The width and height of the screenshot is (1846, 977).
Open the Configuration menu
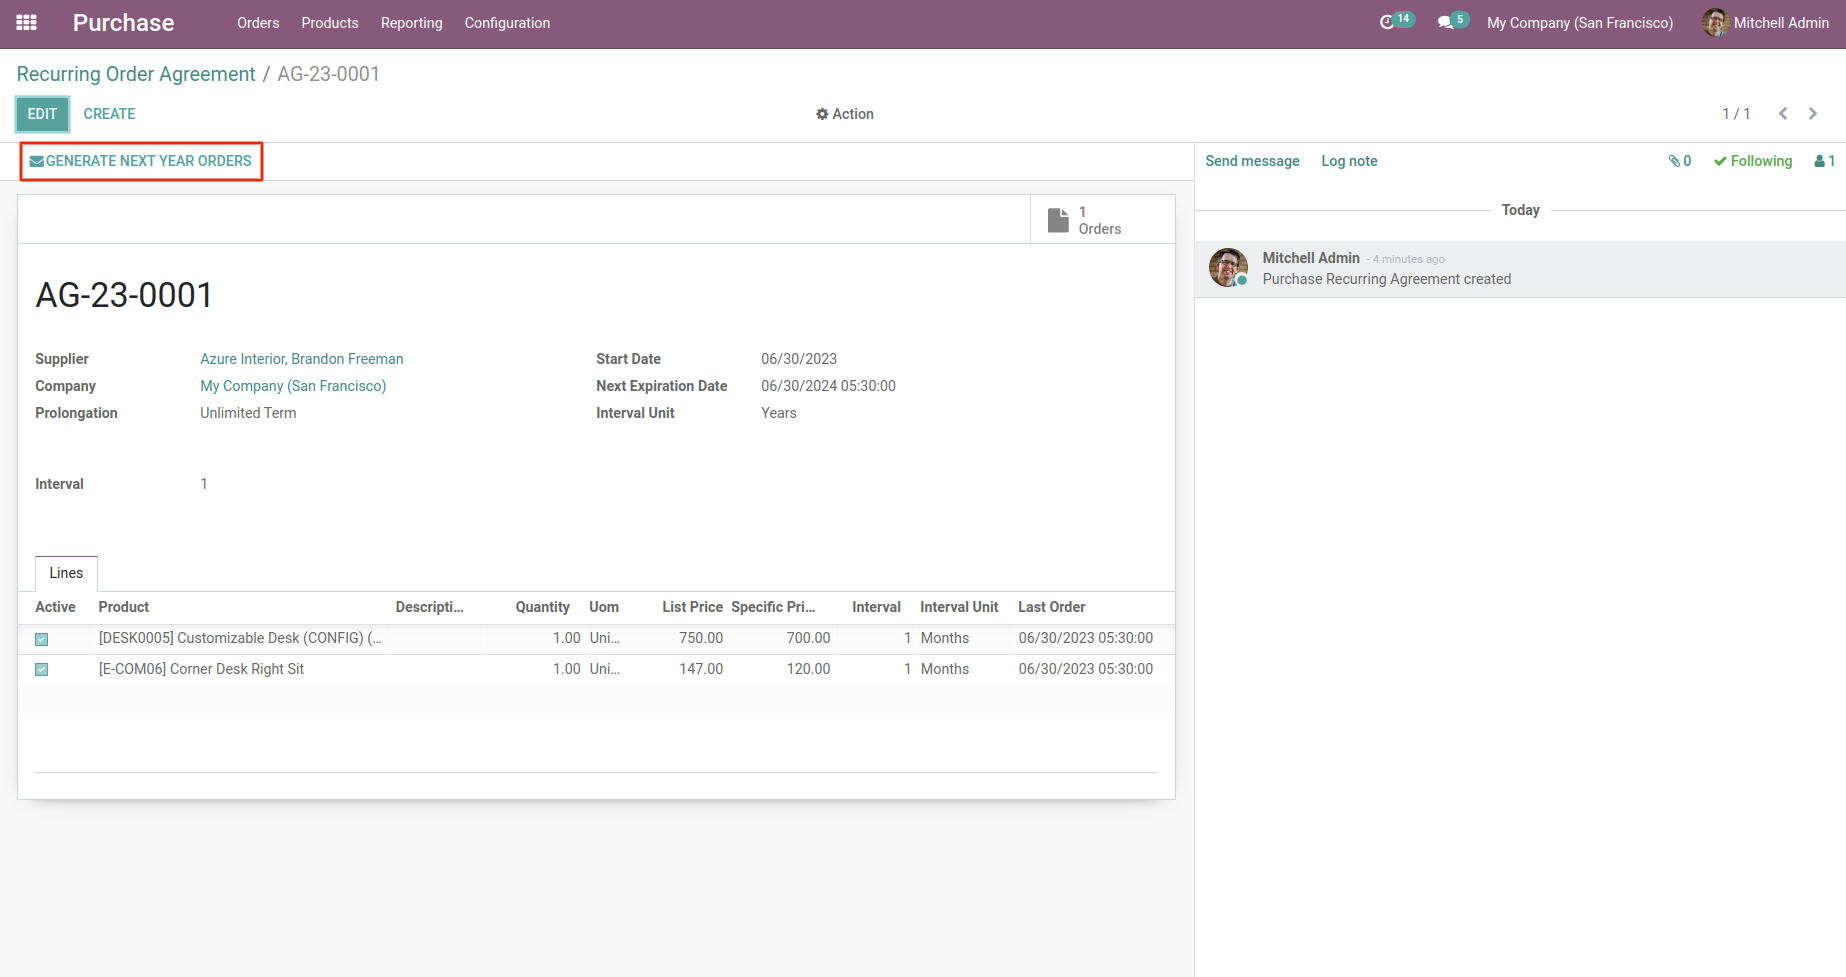click(x=507, y=23)
